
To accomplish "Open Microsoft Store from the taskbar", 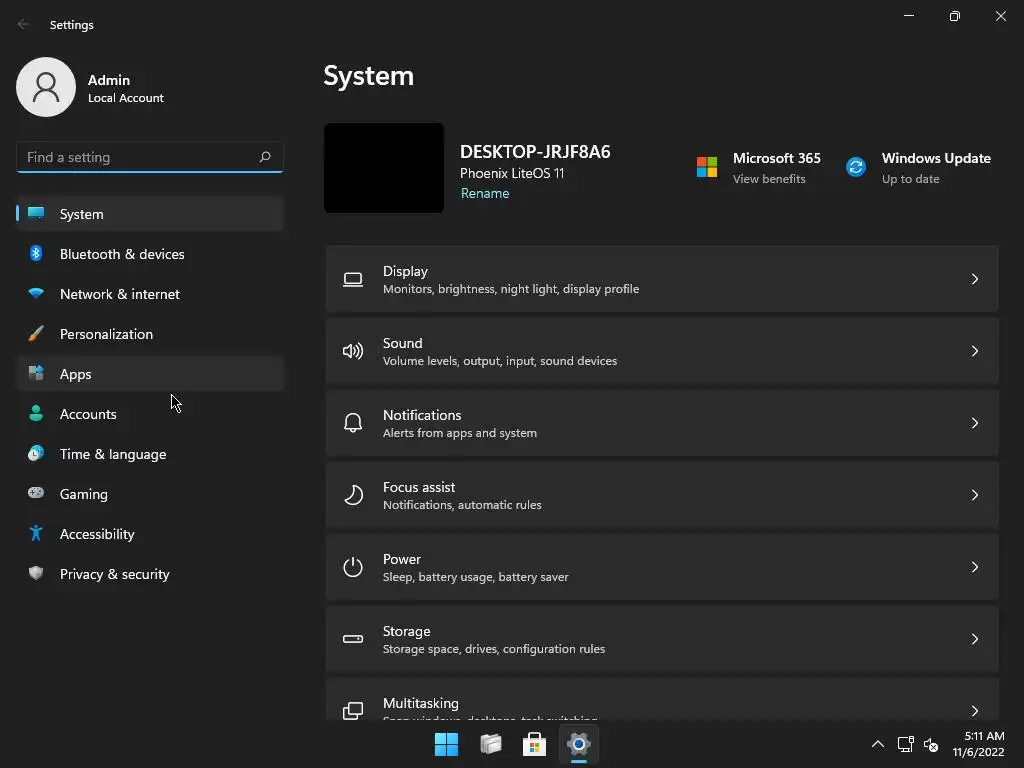I will pyautogui.click(x=534, y=744).
